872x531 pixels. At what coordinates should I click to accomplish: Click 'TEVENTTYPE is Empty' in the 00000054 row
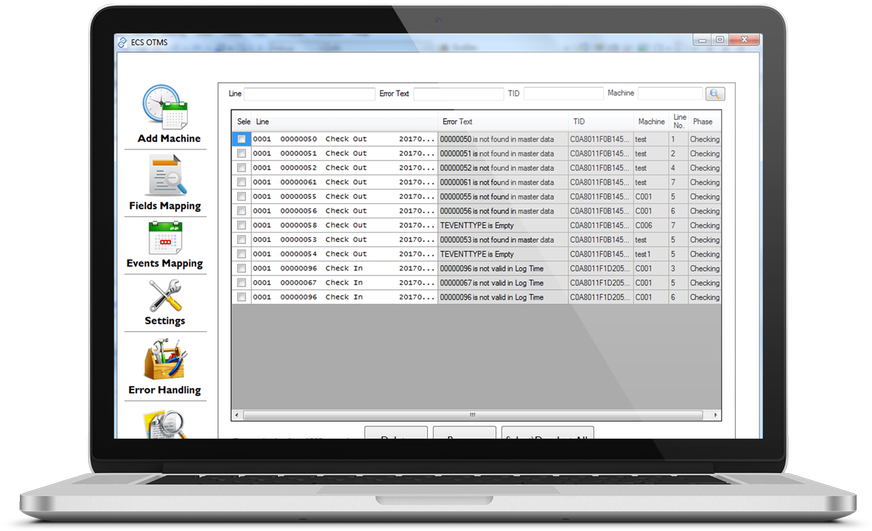(477, 254)
